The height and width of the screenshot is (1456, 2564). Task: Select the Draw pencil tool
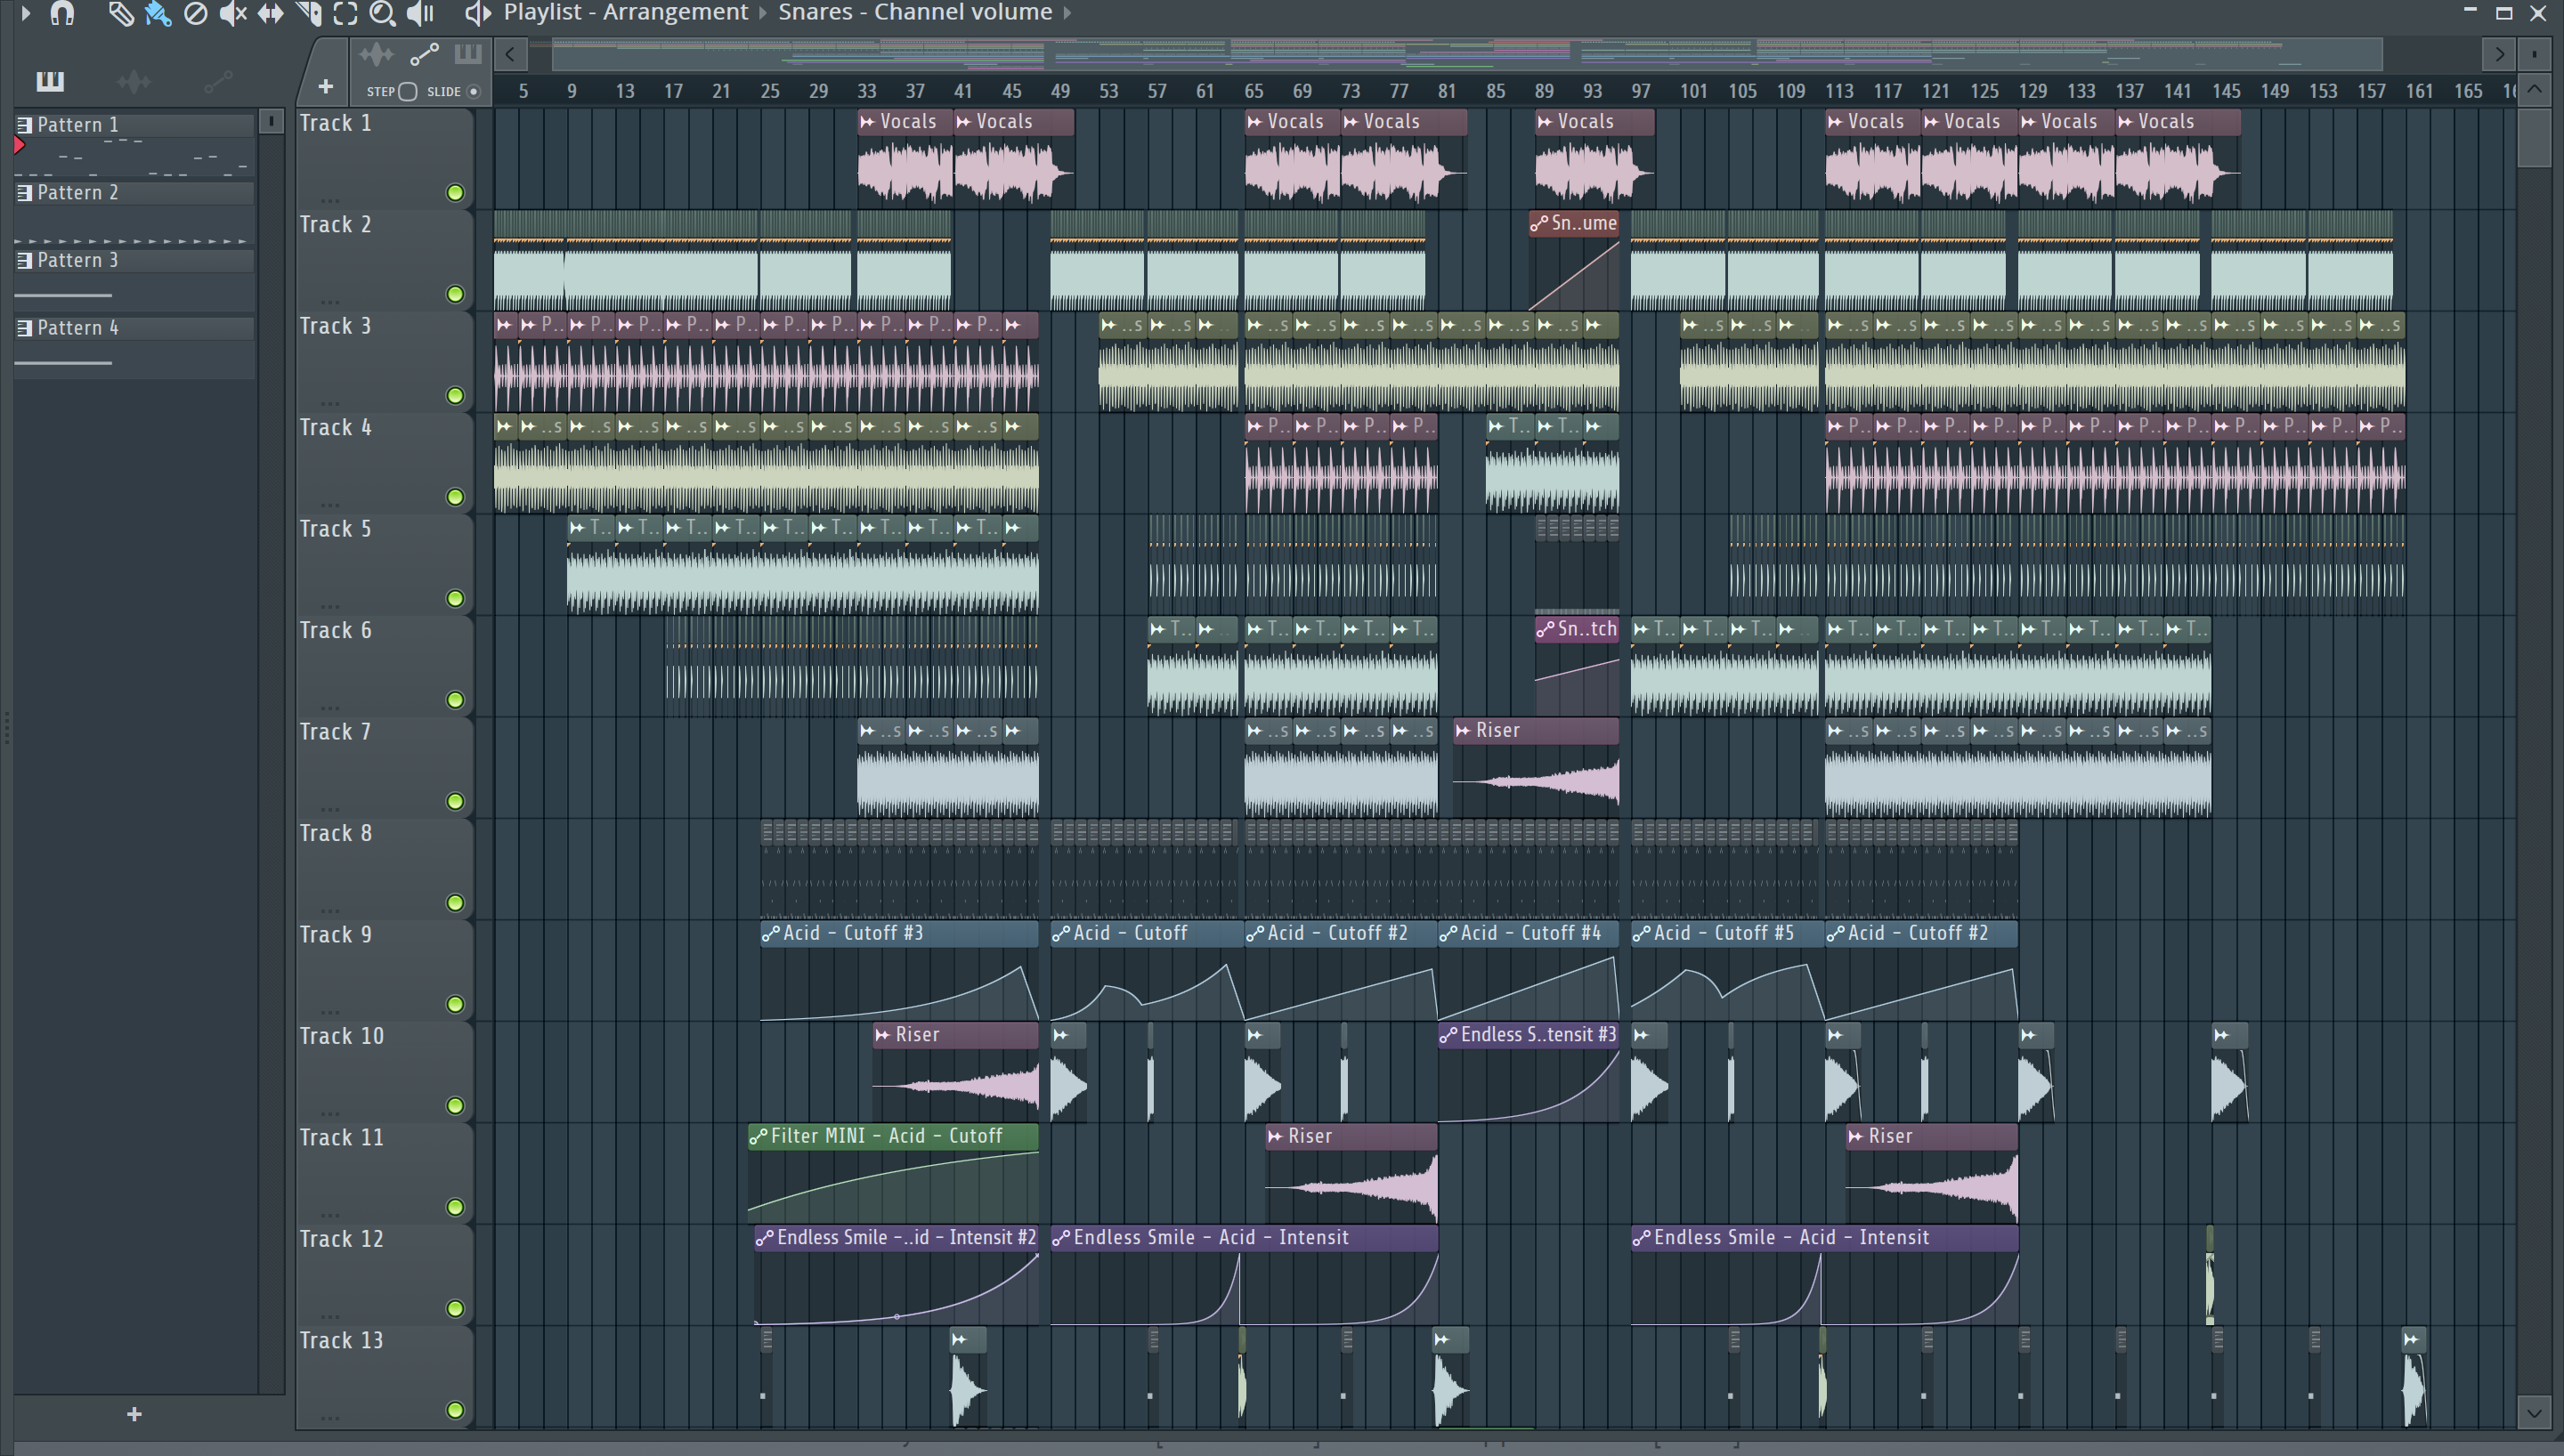click(x=120, y=13)
